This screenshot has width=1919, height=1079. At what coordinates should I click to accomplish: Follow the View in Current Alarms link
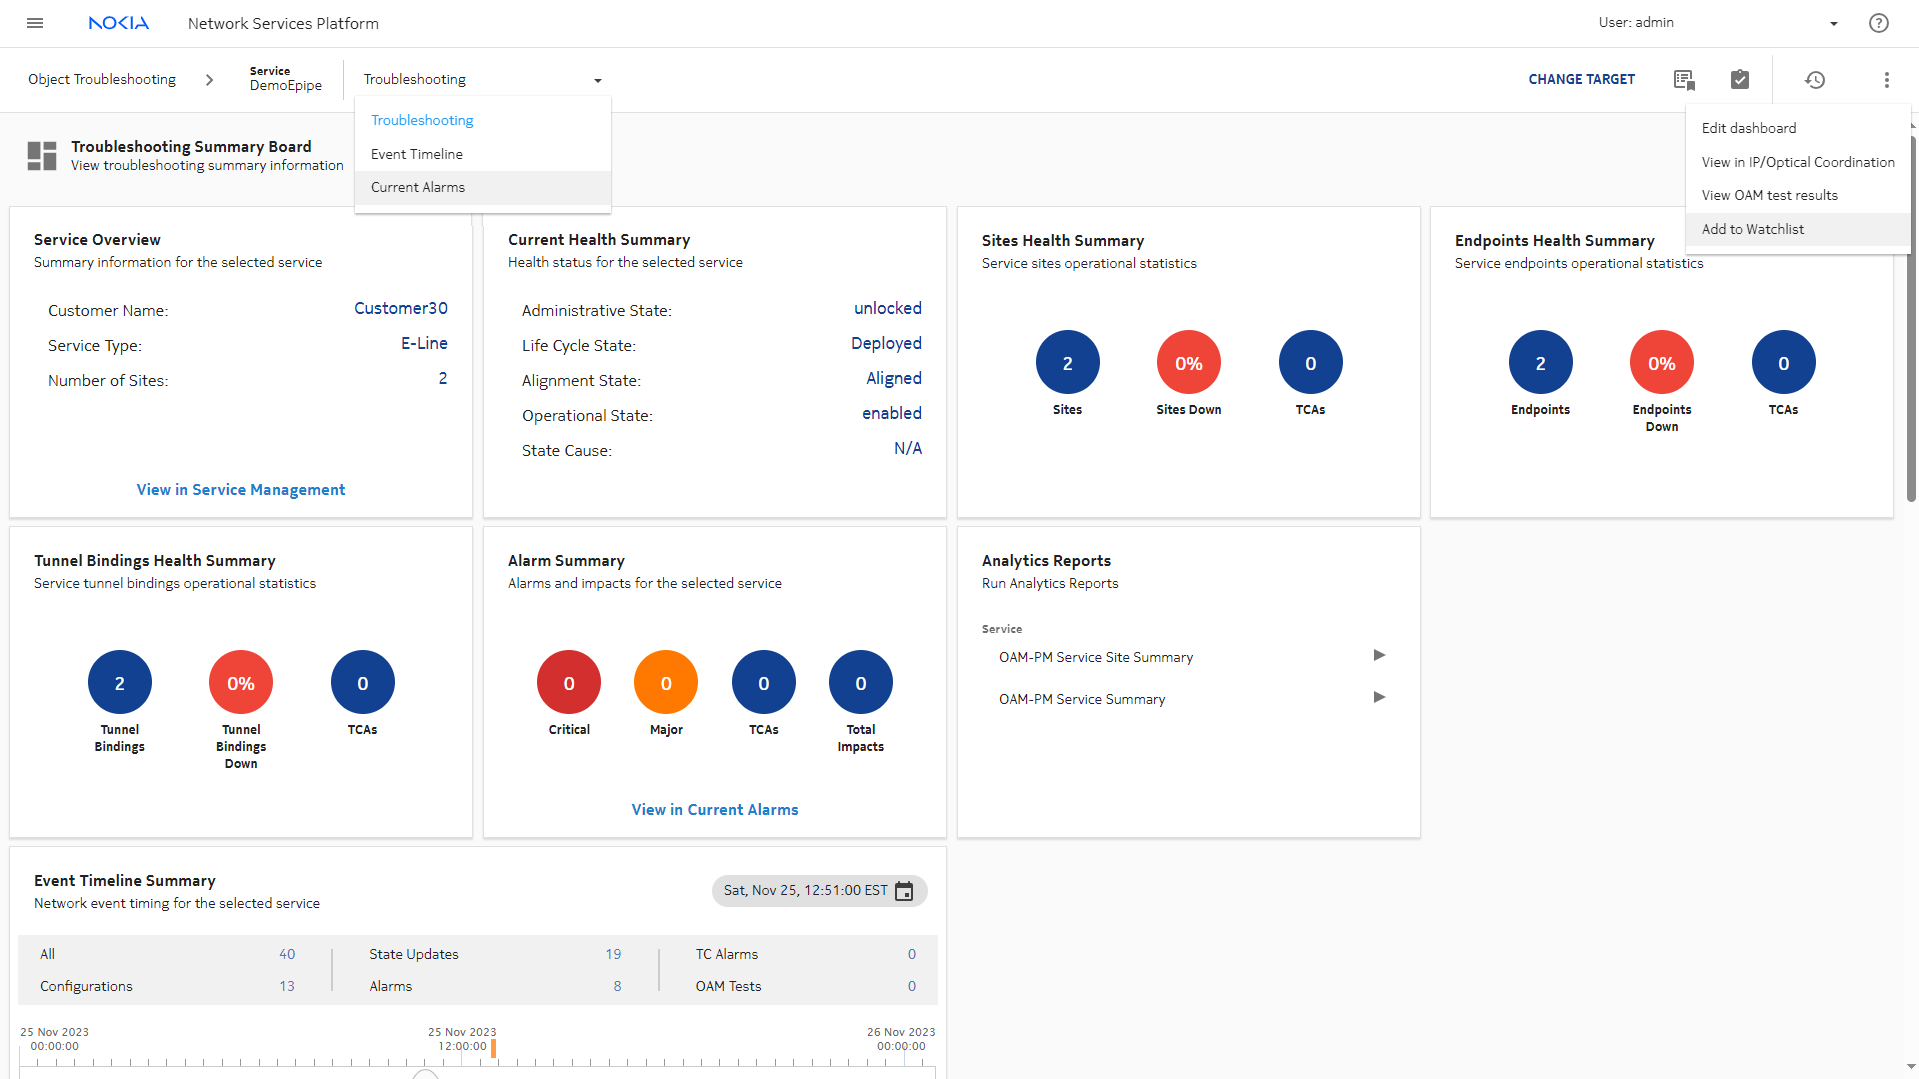[x=714, y=810]
